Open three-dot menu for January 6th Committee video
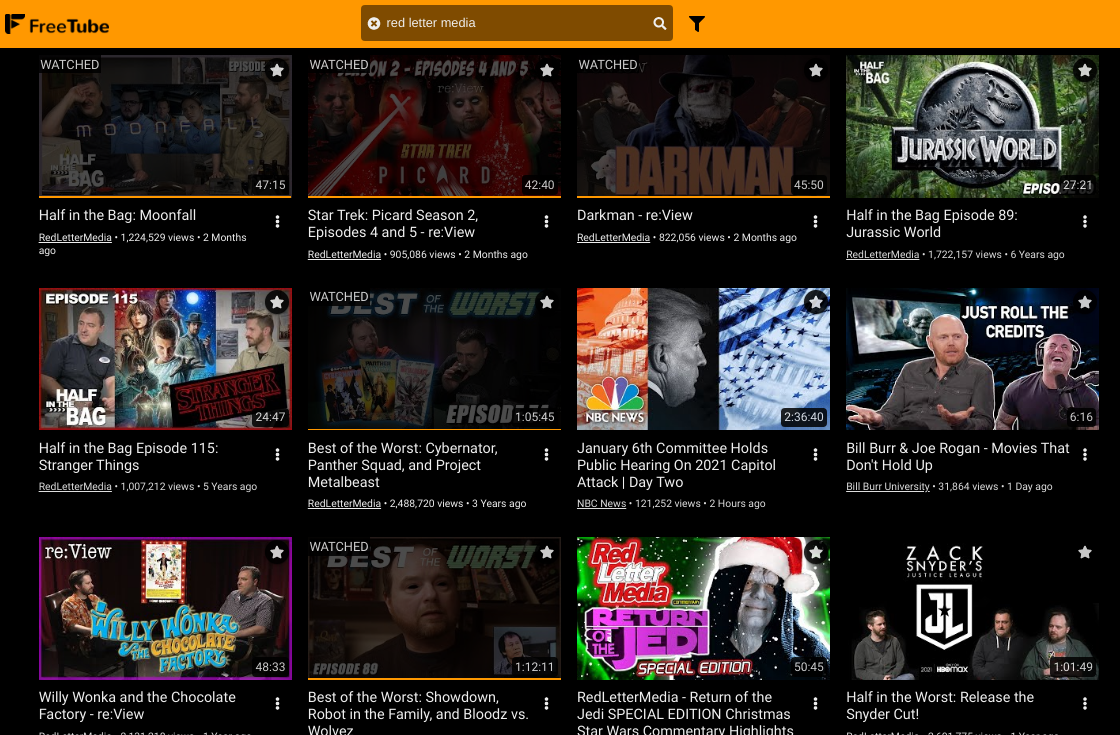Screen dimensions: 1120x735 click(816, 454)
